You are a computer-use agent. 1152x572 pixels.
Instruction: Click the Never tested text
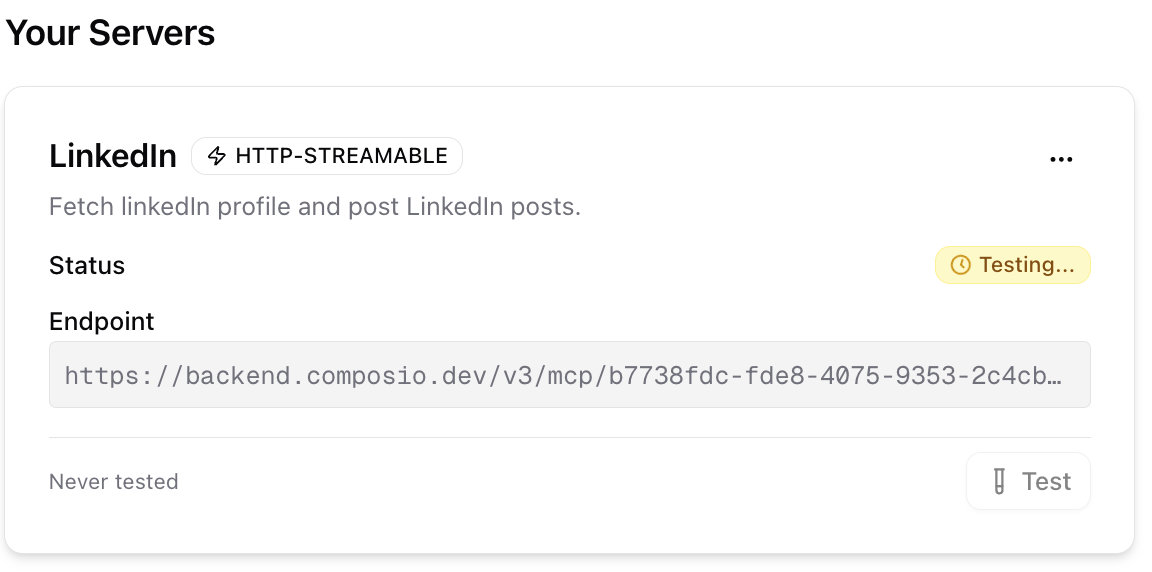click(114, 482)
